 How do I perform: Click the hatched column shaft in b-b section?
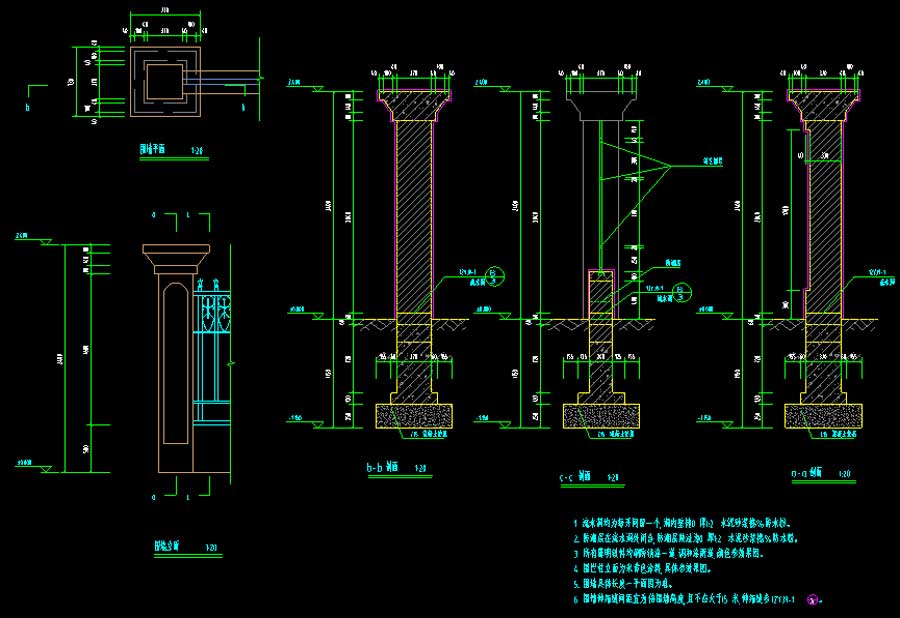point(414,215)
